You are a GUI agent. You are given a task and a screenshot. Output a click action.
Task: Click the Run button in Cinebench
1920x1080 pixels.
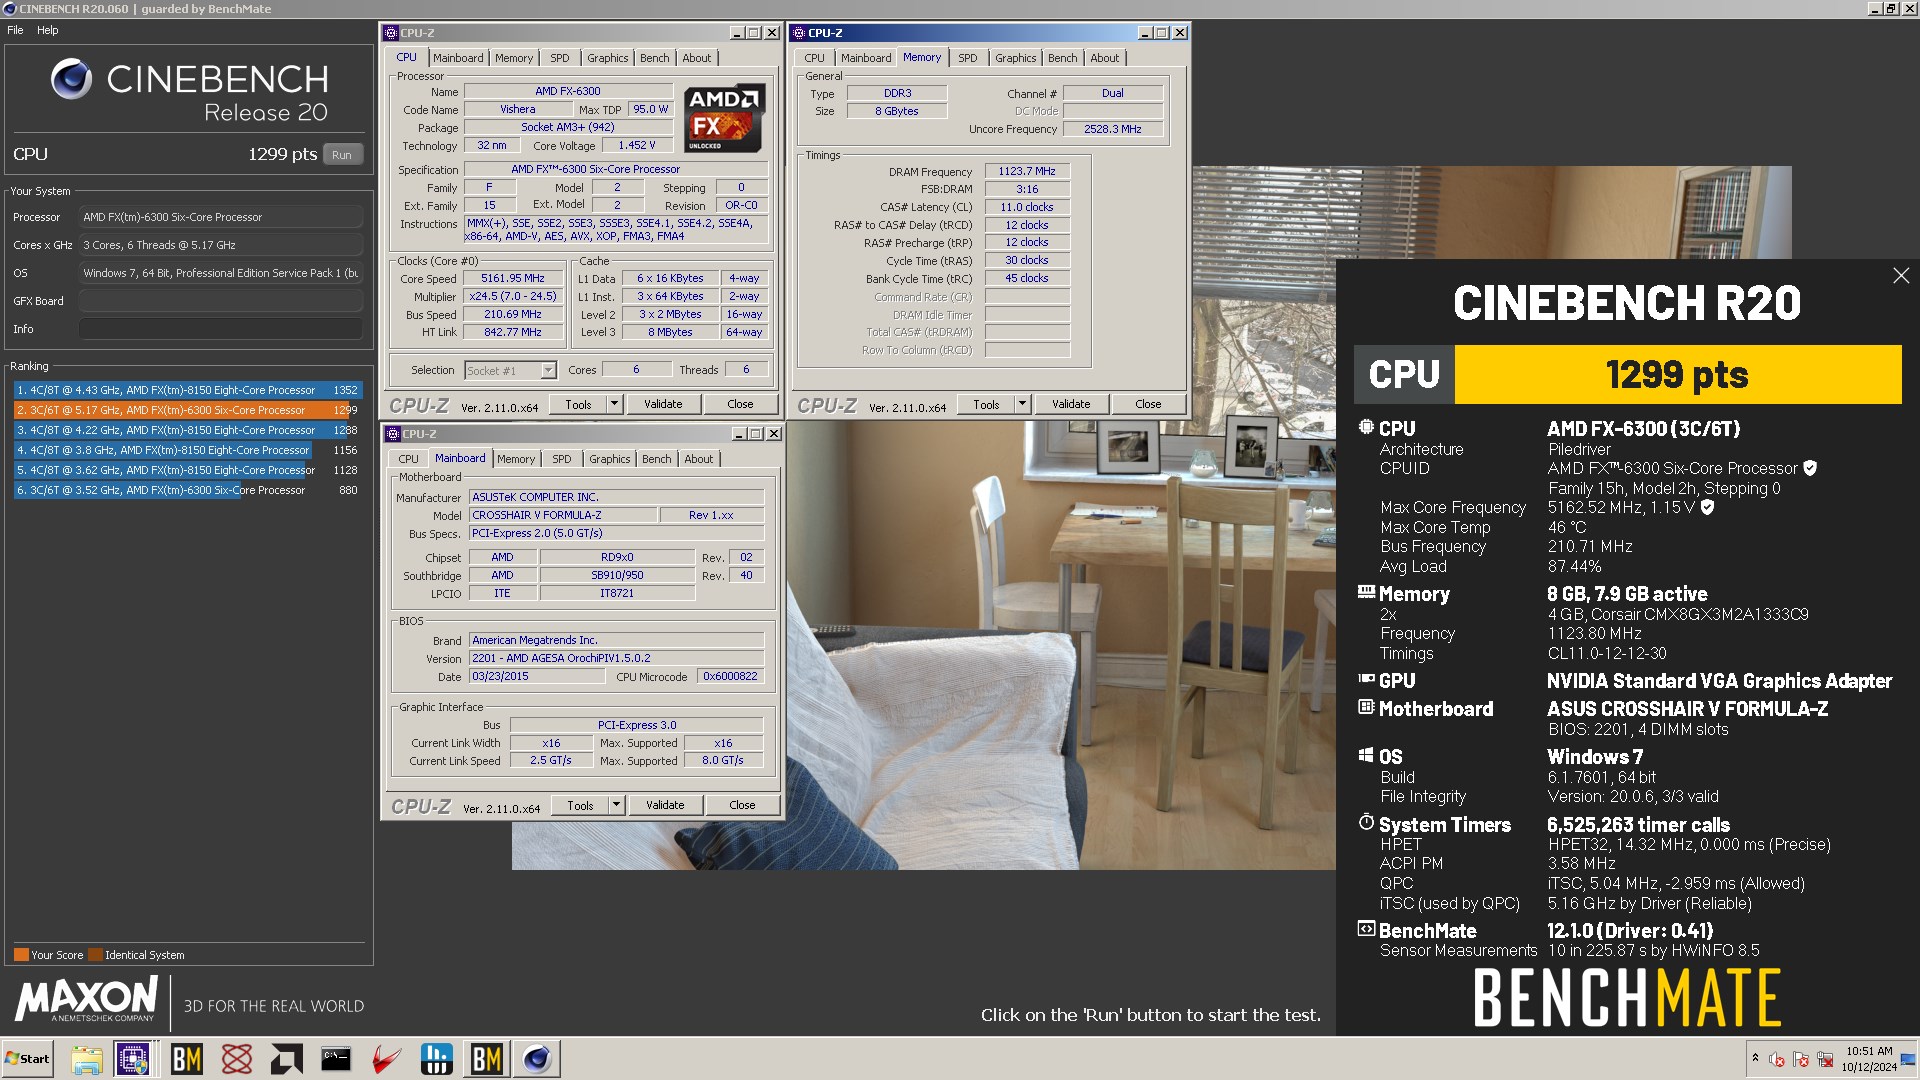point(342,155)
